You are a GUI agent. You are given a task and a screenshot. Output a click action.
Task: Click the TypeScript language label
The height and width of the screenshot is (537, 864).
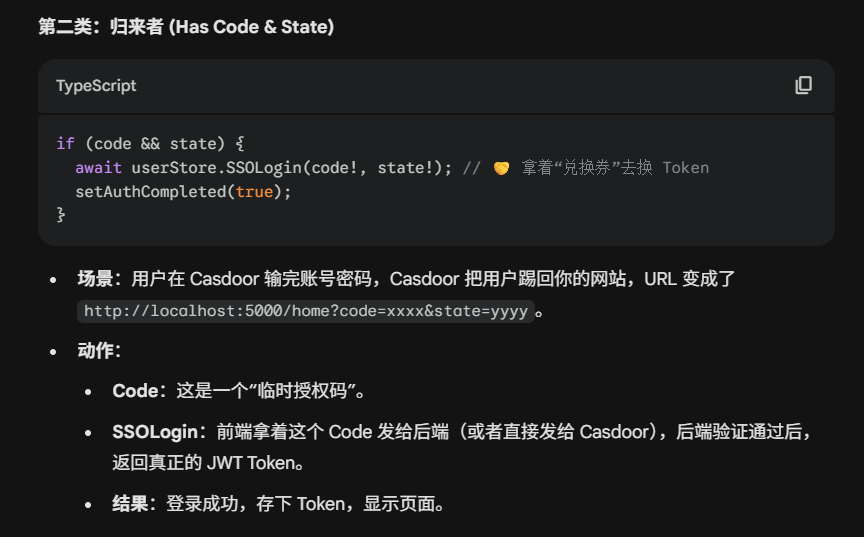point(96,86)
